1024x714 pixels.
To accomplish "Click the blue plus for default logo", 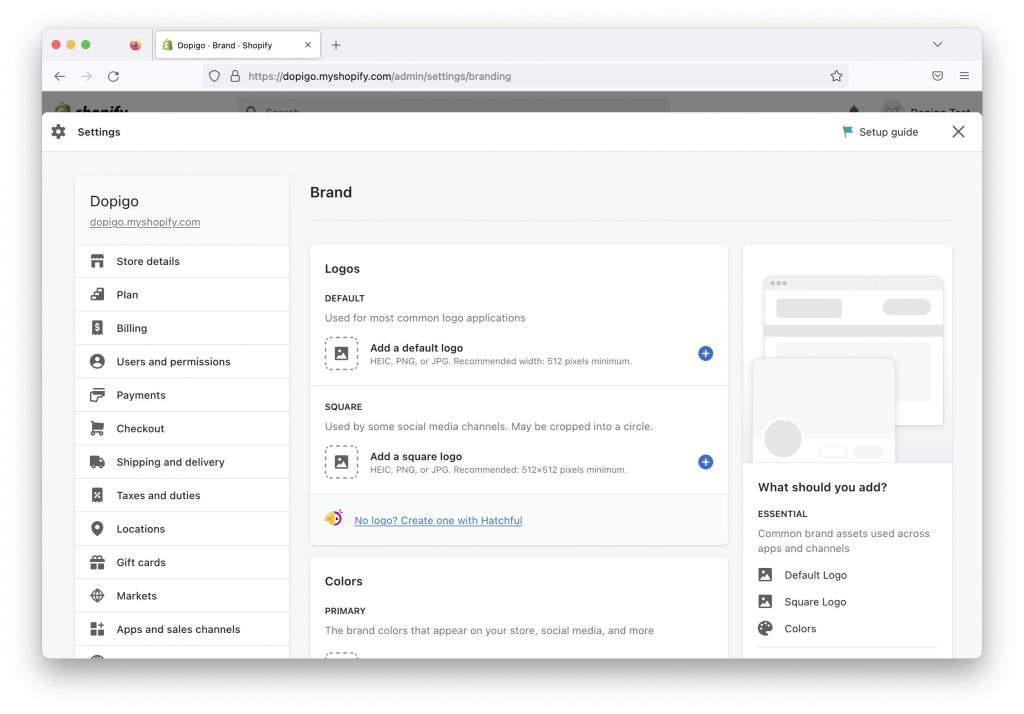I will tap(705, 353).
